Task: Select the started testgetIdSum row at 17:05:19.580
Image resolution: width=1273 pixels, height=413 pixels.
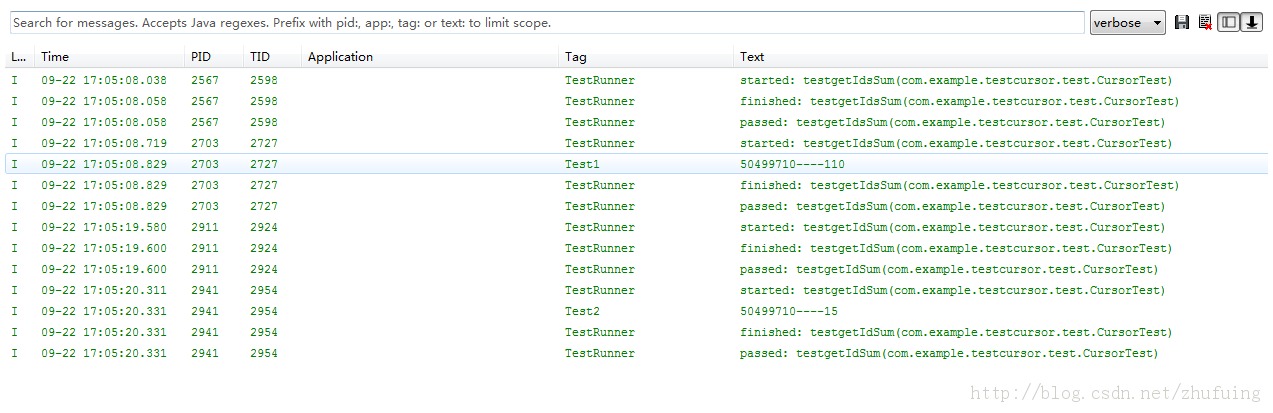Action: coord(637,227)
